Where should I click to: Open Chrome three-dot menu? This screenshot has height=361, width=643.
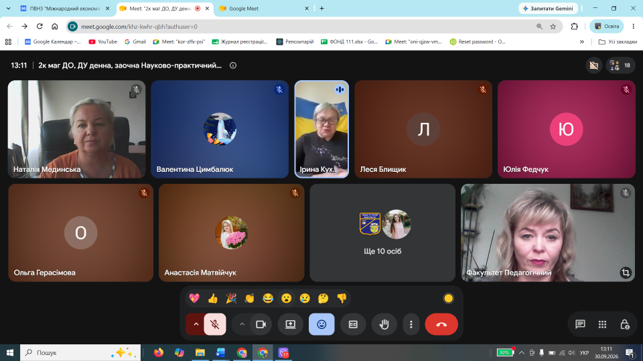633,26
